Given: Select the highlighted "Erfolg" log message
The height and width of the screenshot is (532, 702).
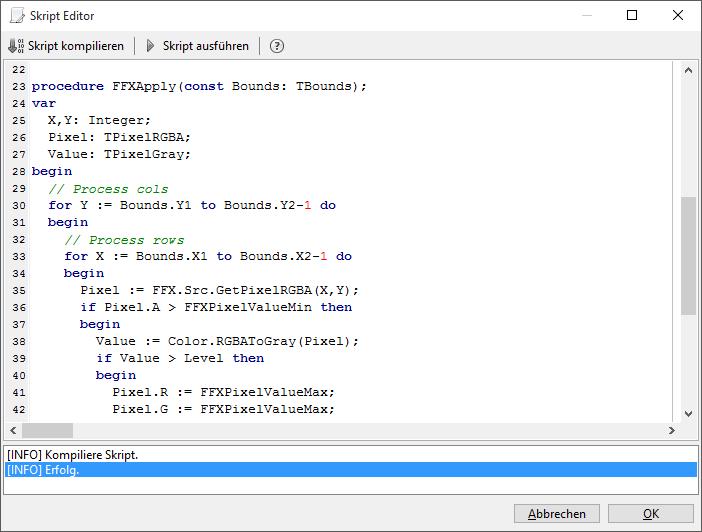Looking at the screenshot, I should [x=42, y=470].
